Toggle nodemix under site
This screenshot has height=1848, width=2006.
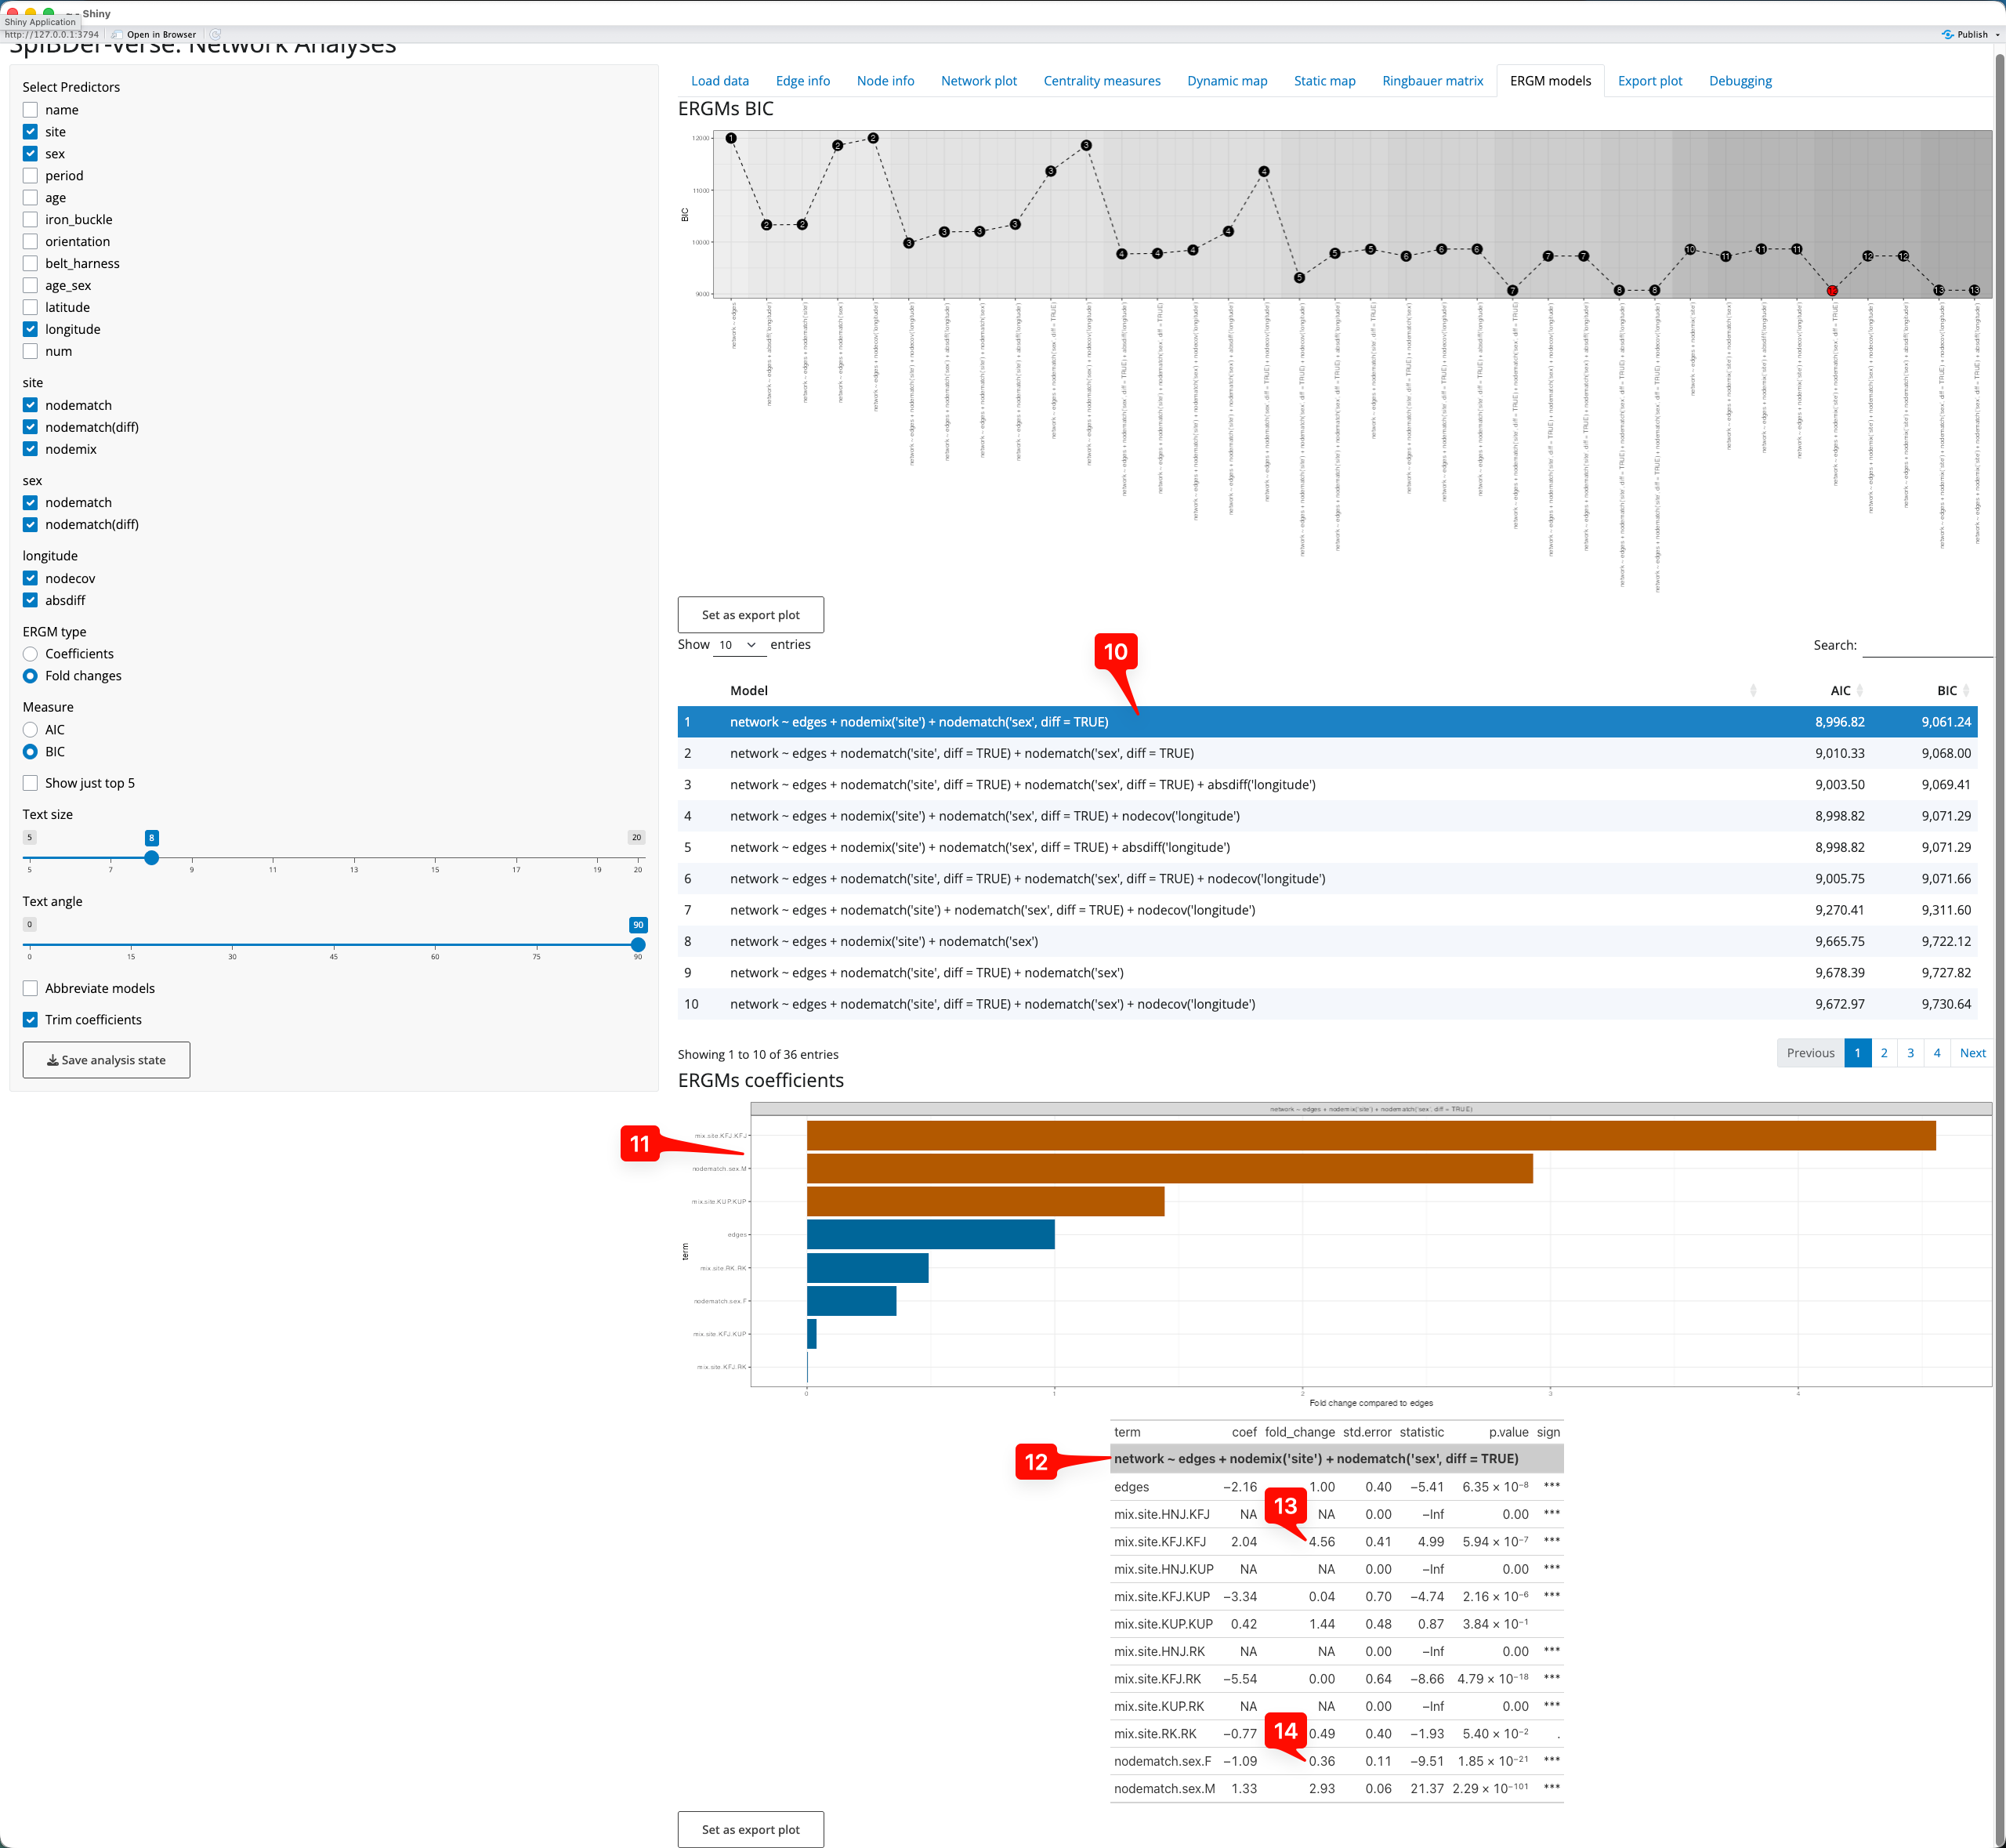coord(30,449)
